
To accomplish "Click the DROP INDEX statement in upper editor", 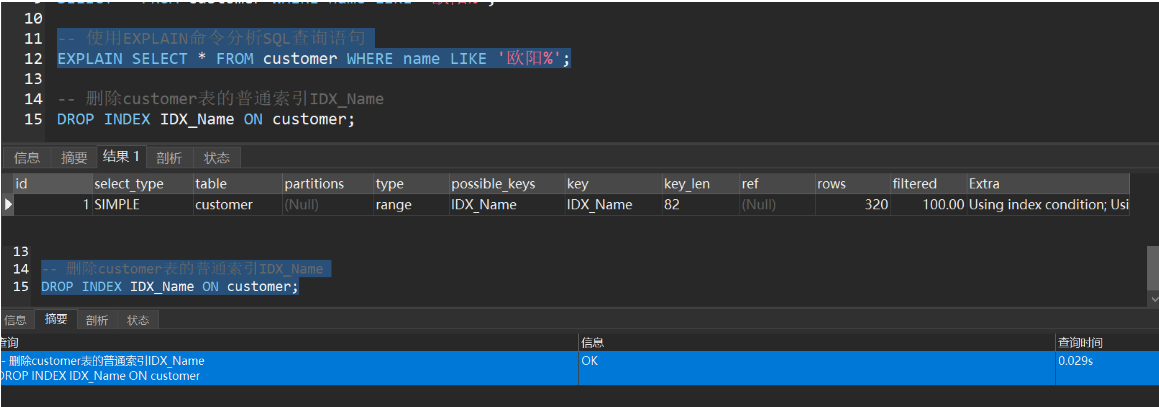I will click(x=206, y=119).
